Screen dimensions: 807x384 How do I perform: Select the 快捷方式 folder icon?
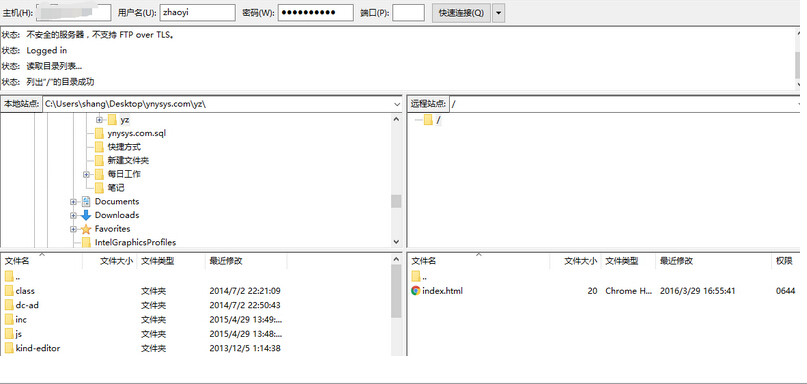coord(99,147)
